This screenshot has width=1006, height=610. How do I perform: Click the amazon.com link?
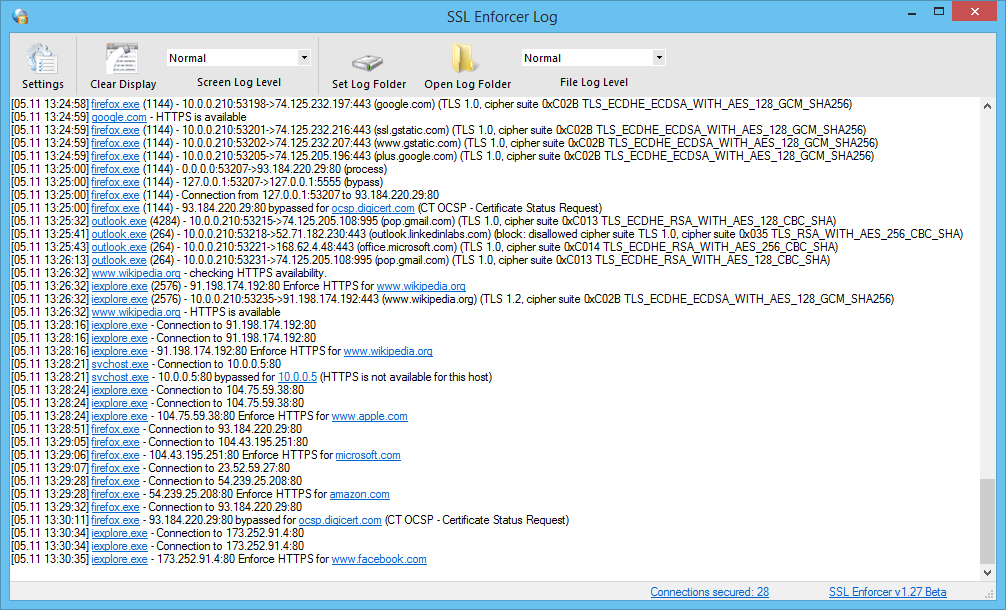[x=359, y=495]
